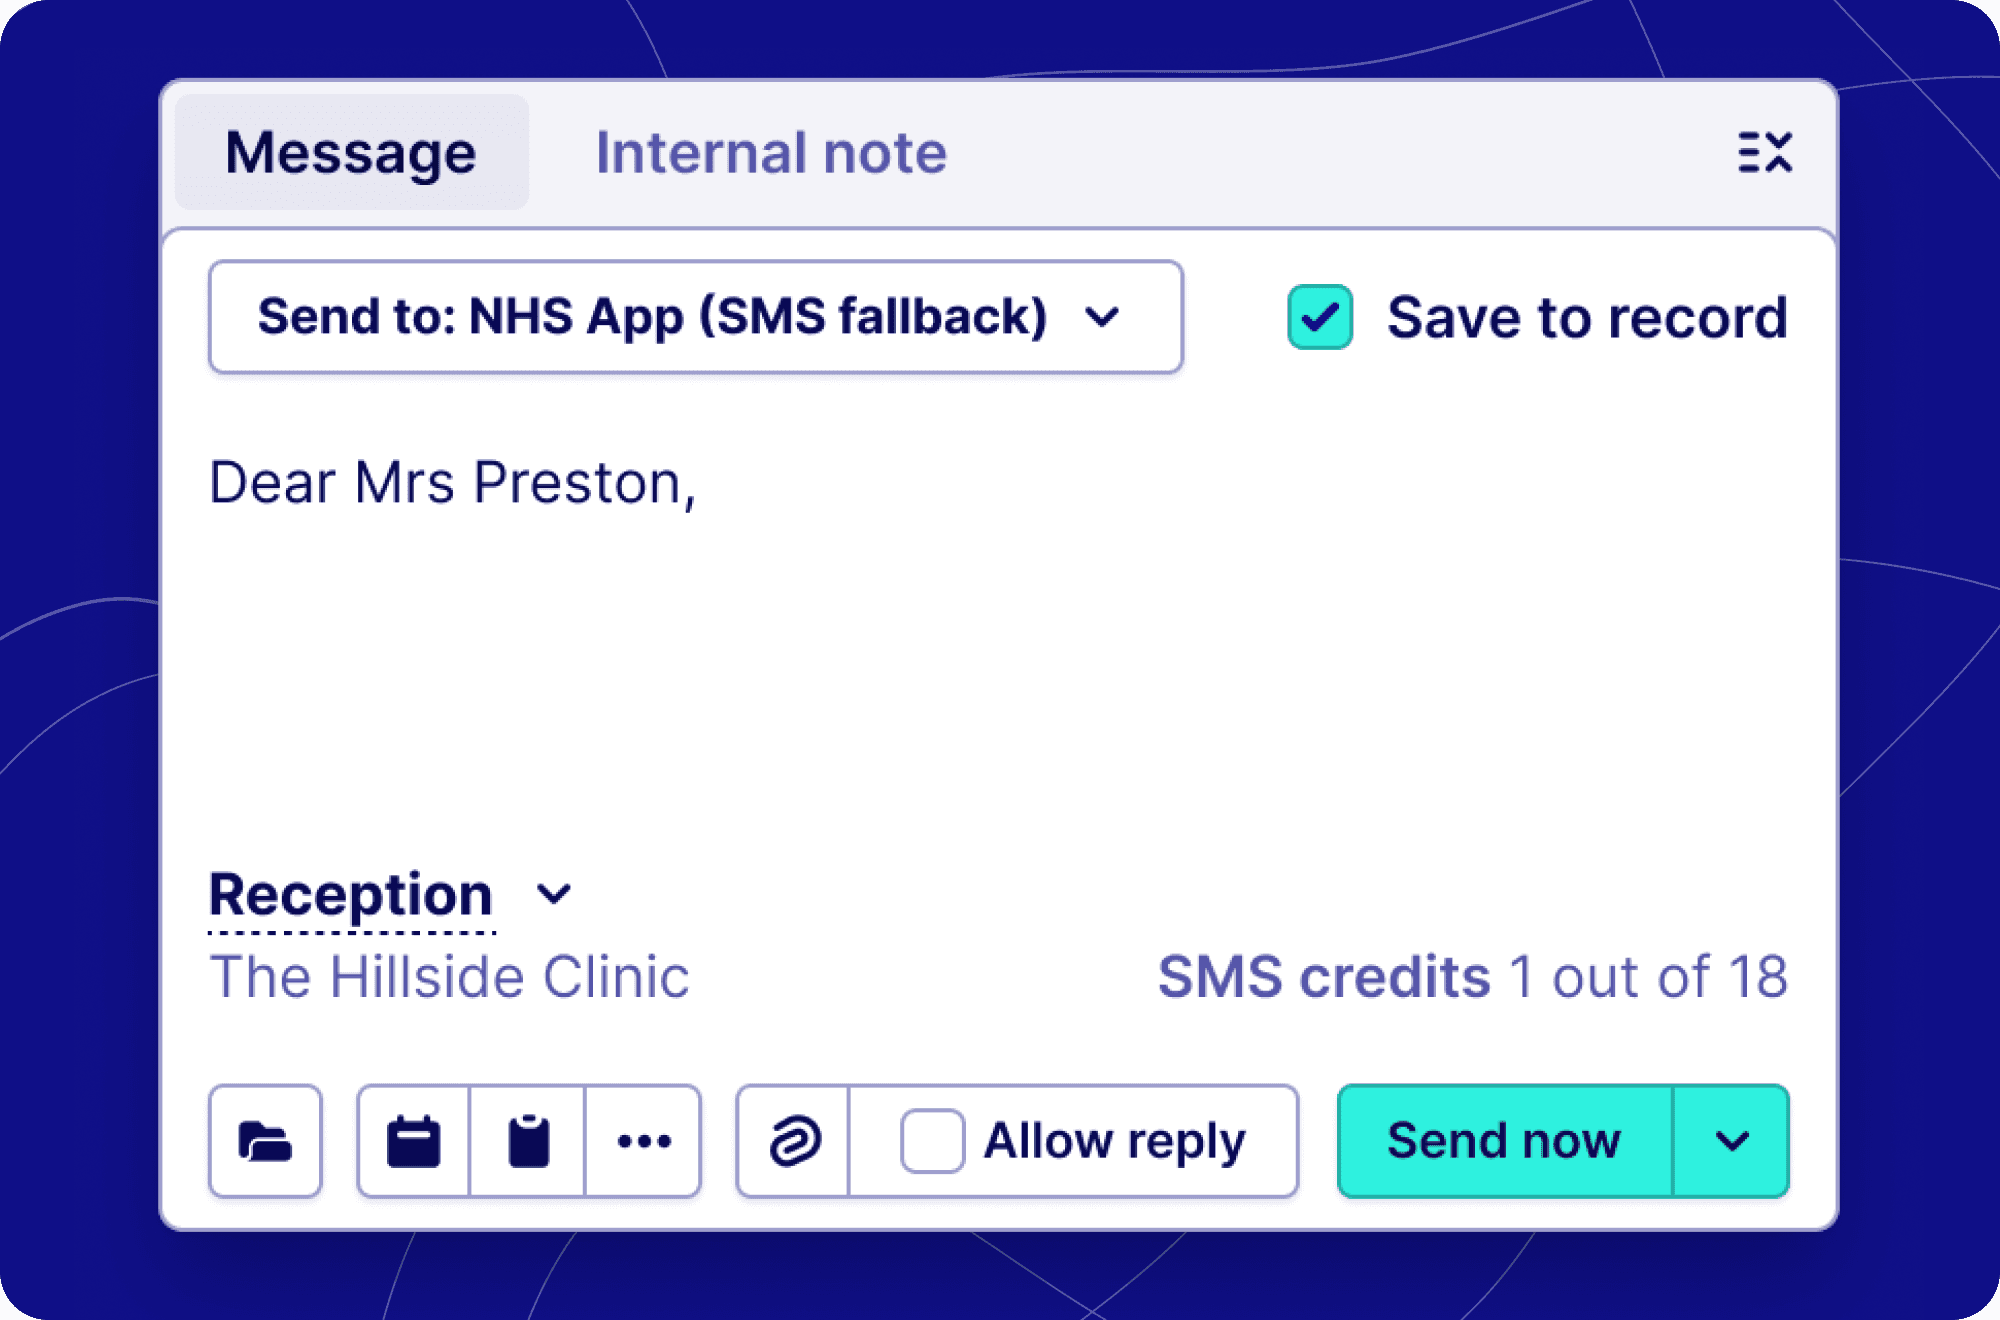The image size is (2000, 1320).
Task: Click the paperclip attachment icon
Action: [795, 1141]
